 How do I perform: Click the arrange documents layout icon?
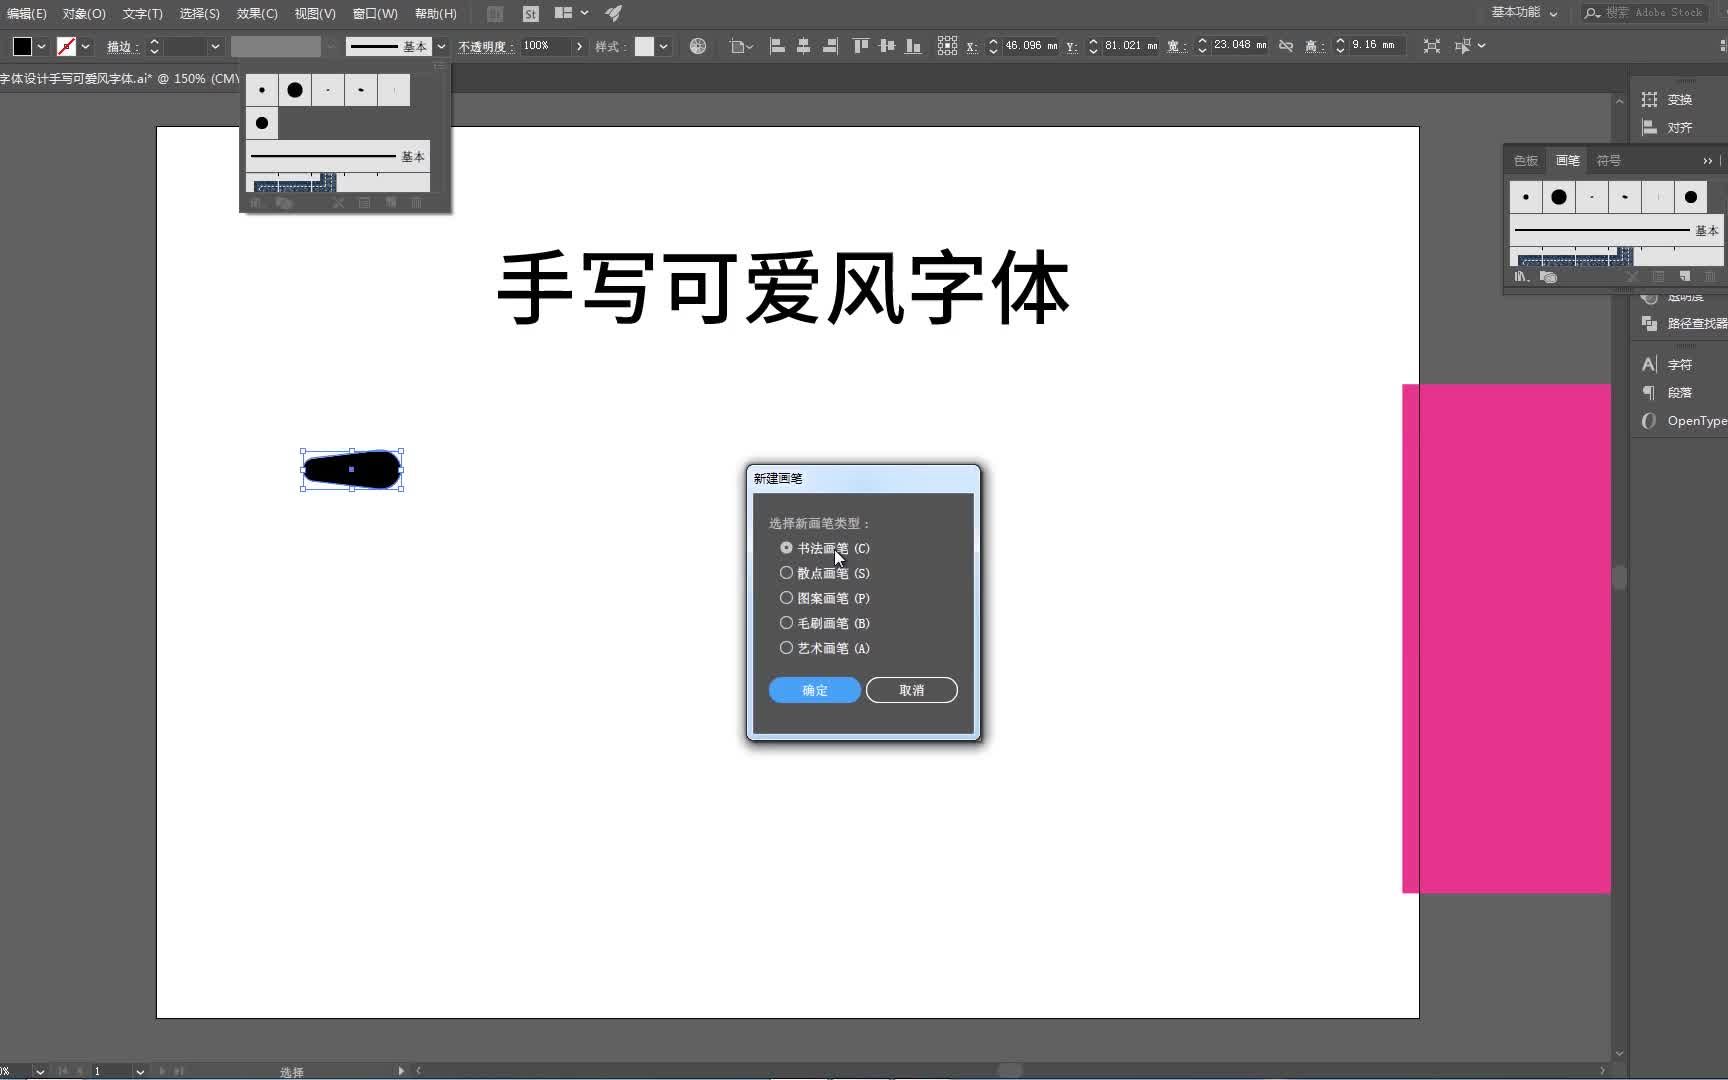(564, 14)
